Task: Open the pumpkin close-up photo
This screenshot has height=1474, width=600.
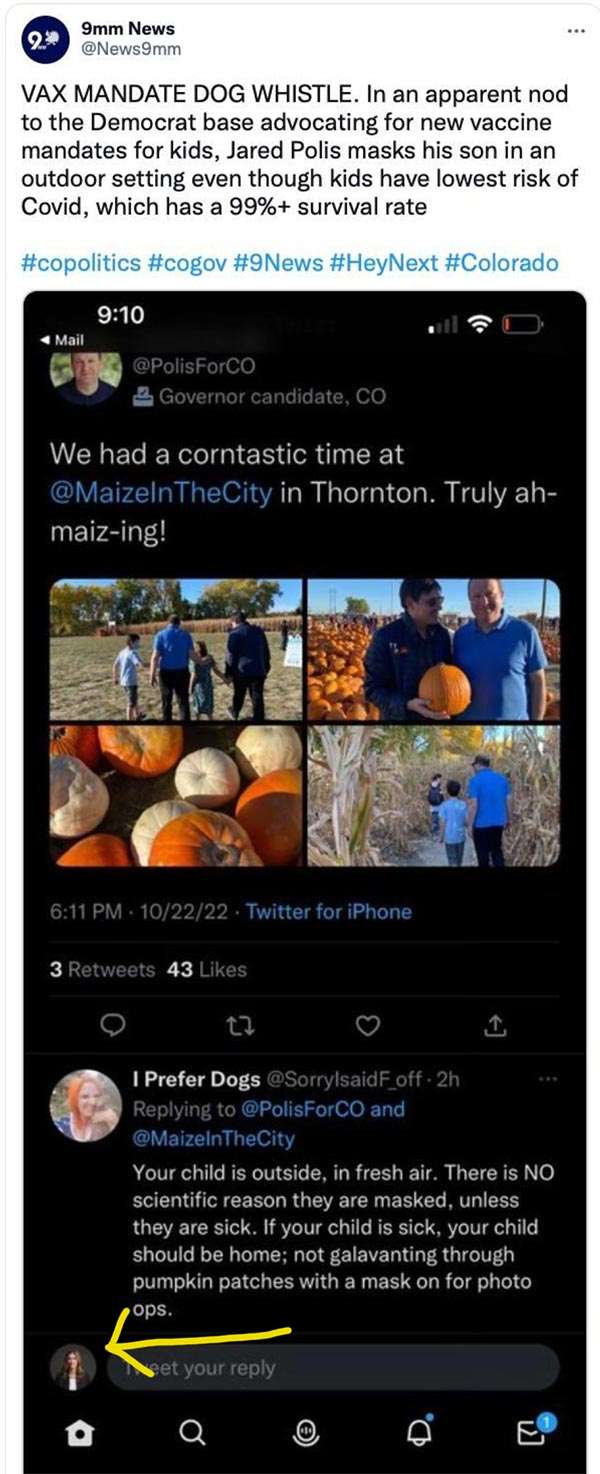Action: pos(175,796)
